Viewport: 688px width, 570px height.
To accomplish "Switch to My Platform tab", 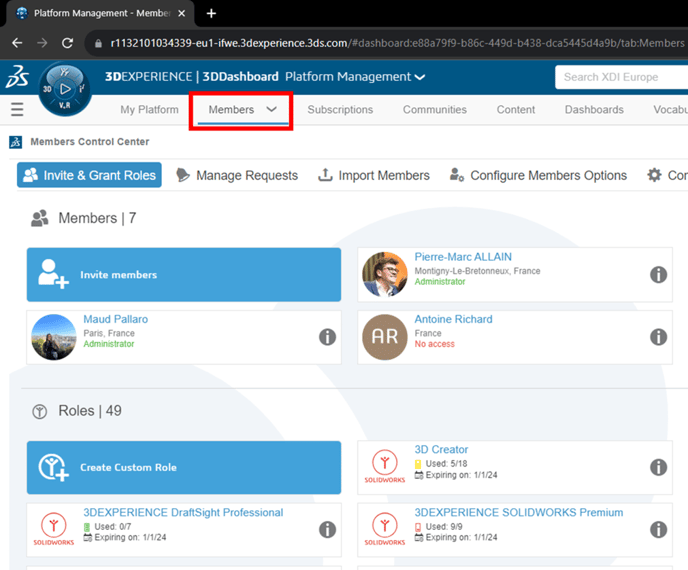I will point(150,110).
